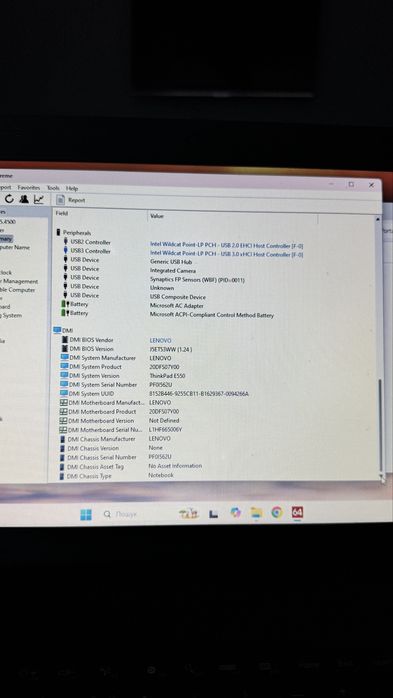
Task: Open the Tools menu
Action: [53, 188]
